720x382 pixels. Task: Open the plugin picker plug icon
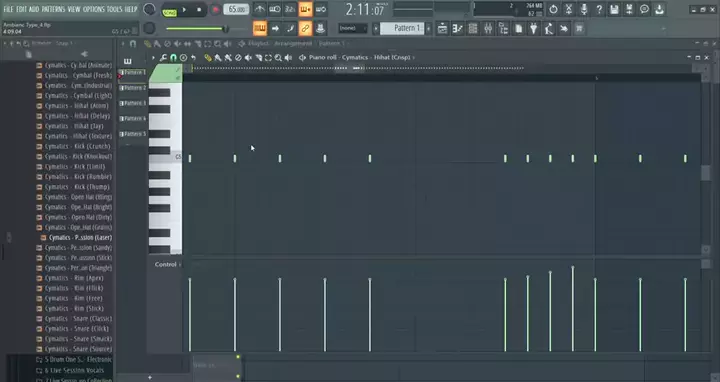533,28
